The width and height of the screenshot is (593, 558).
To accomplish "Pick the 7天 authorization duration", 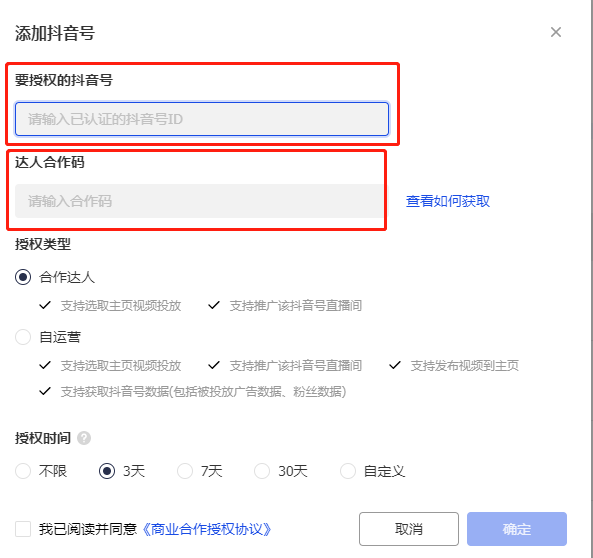I will (185, 471).
